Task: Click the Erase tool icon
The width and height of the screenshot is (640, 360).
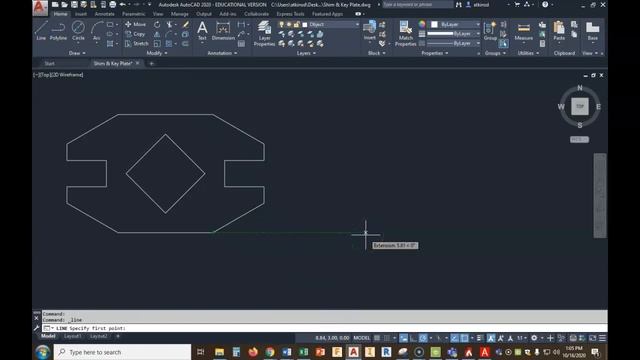Action: pyautogui.click(x=186, y=24)
